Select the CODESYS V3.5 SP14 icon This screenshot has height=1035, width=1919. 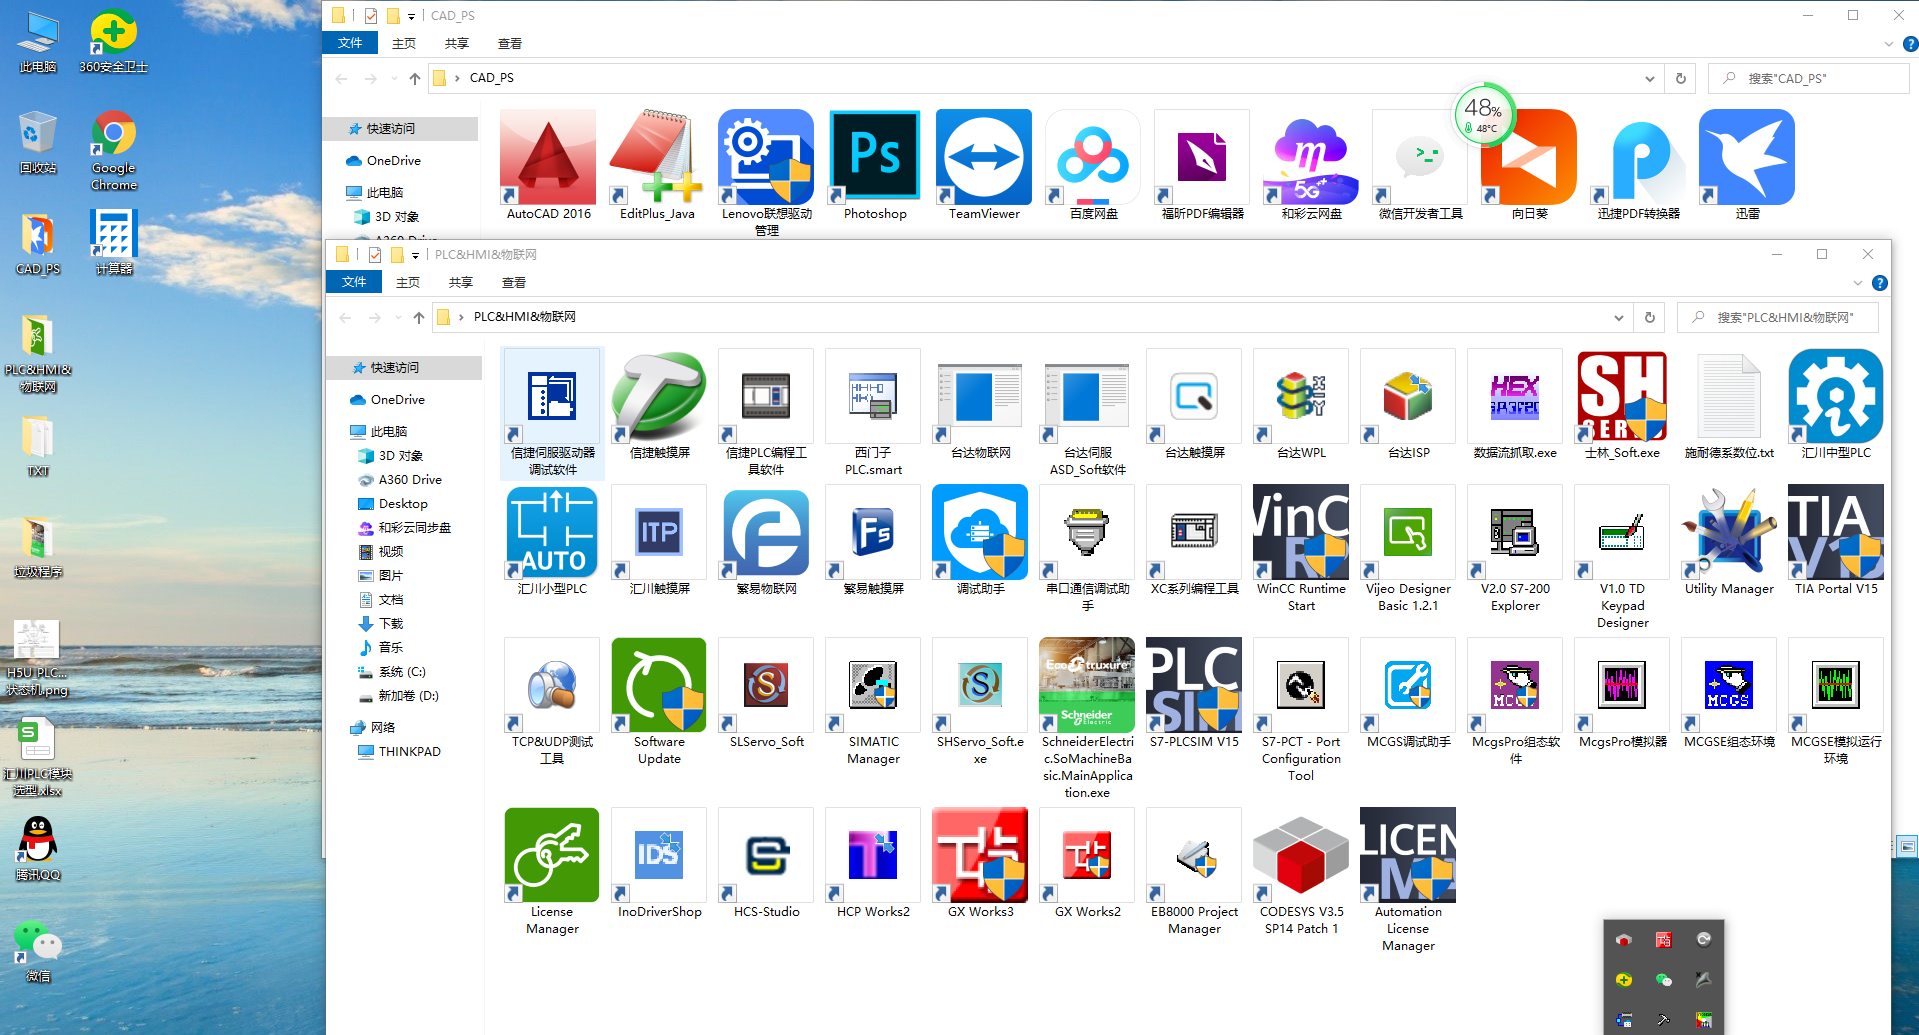pos(1301,856)
